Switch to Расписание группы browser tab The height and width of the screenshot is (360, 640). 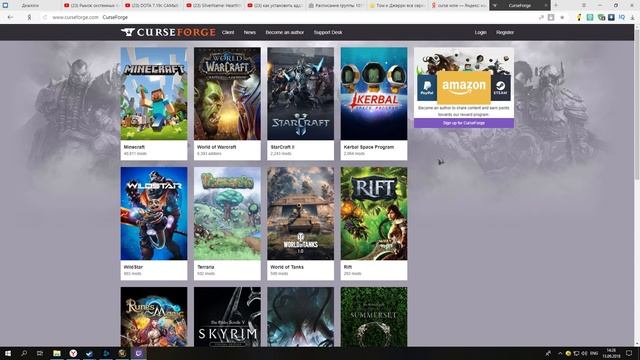click(336, 6)
